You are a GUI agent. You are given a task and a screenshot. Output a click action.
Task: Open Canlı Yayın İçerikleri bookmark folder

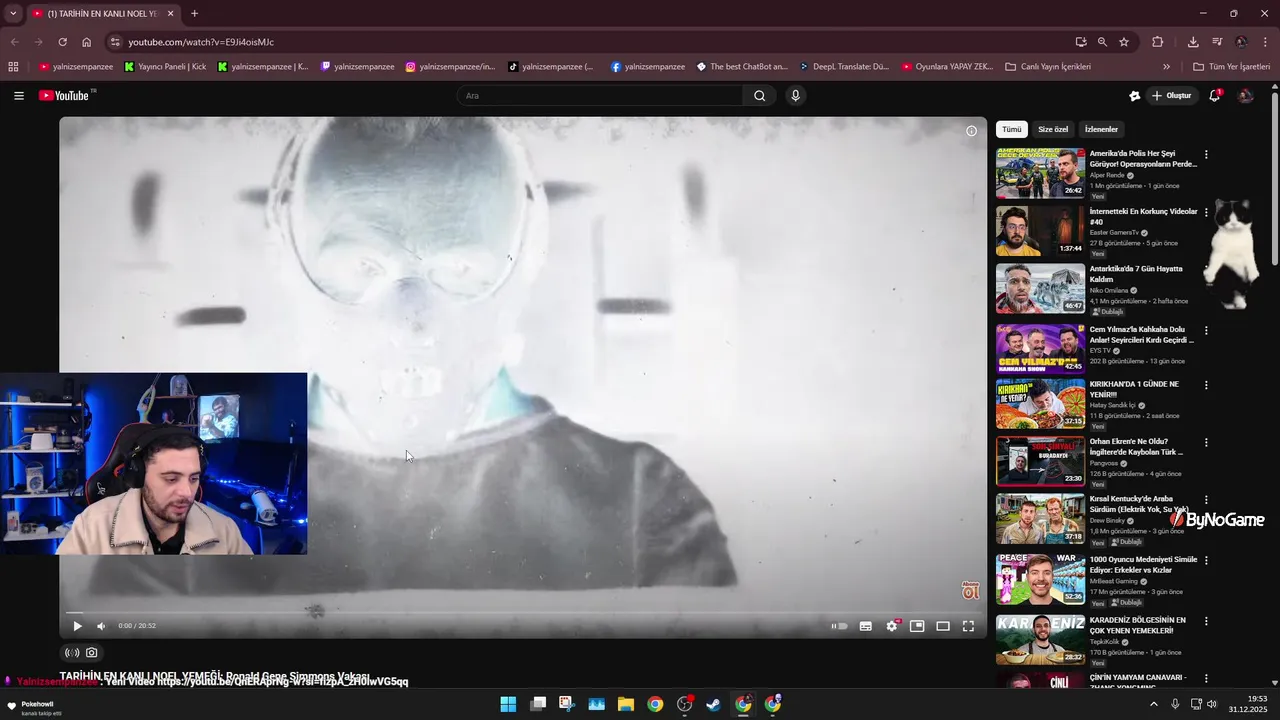point(1047,67)
